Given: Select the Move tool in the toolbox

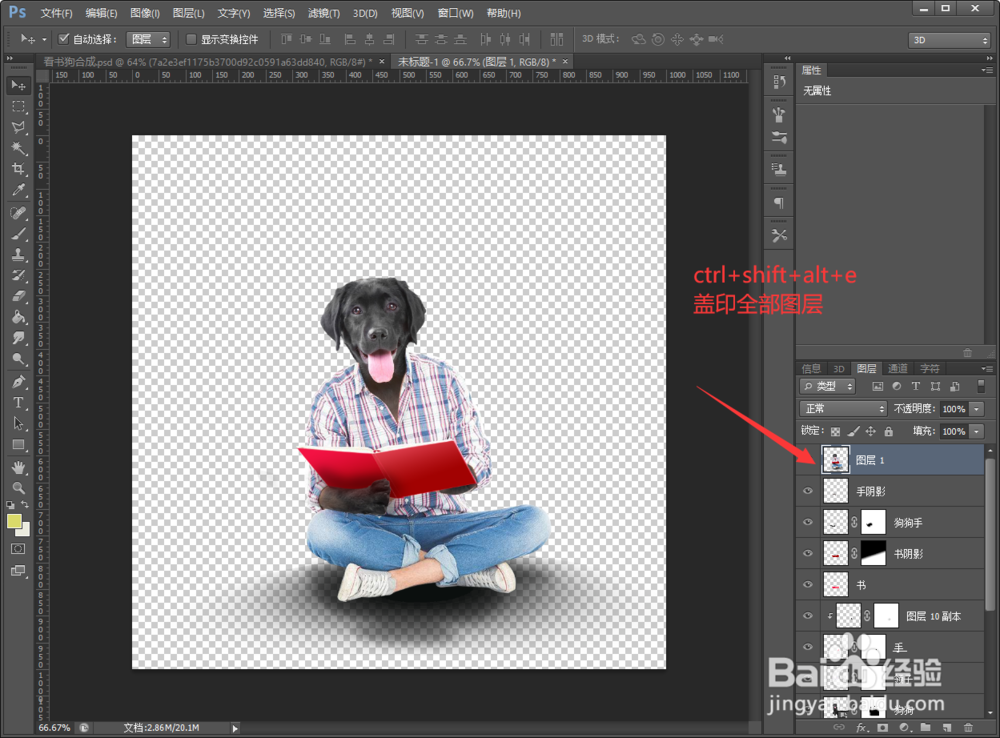Looking at the screenshot, I should pyautogui.click(x=18, y=85).
